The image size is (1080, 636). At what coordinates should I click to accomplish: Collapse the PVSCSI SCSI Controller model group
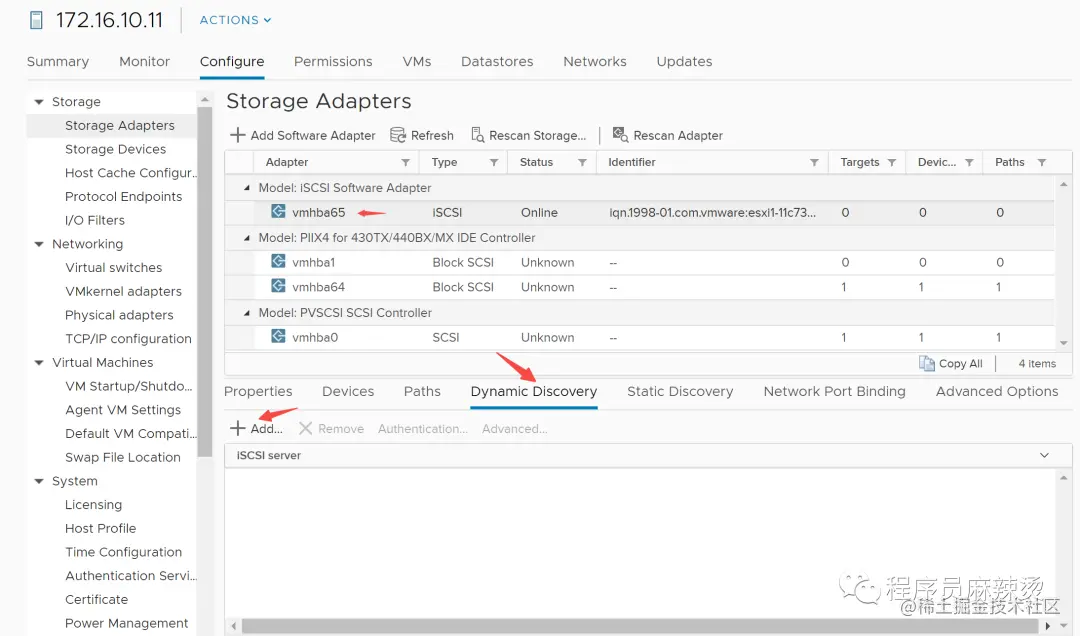coord(247,313)
